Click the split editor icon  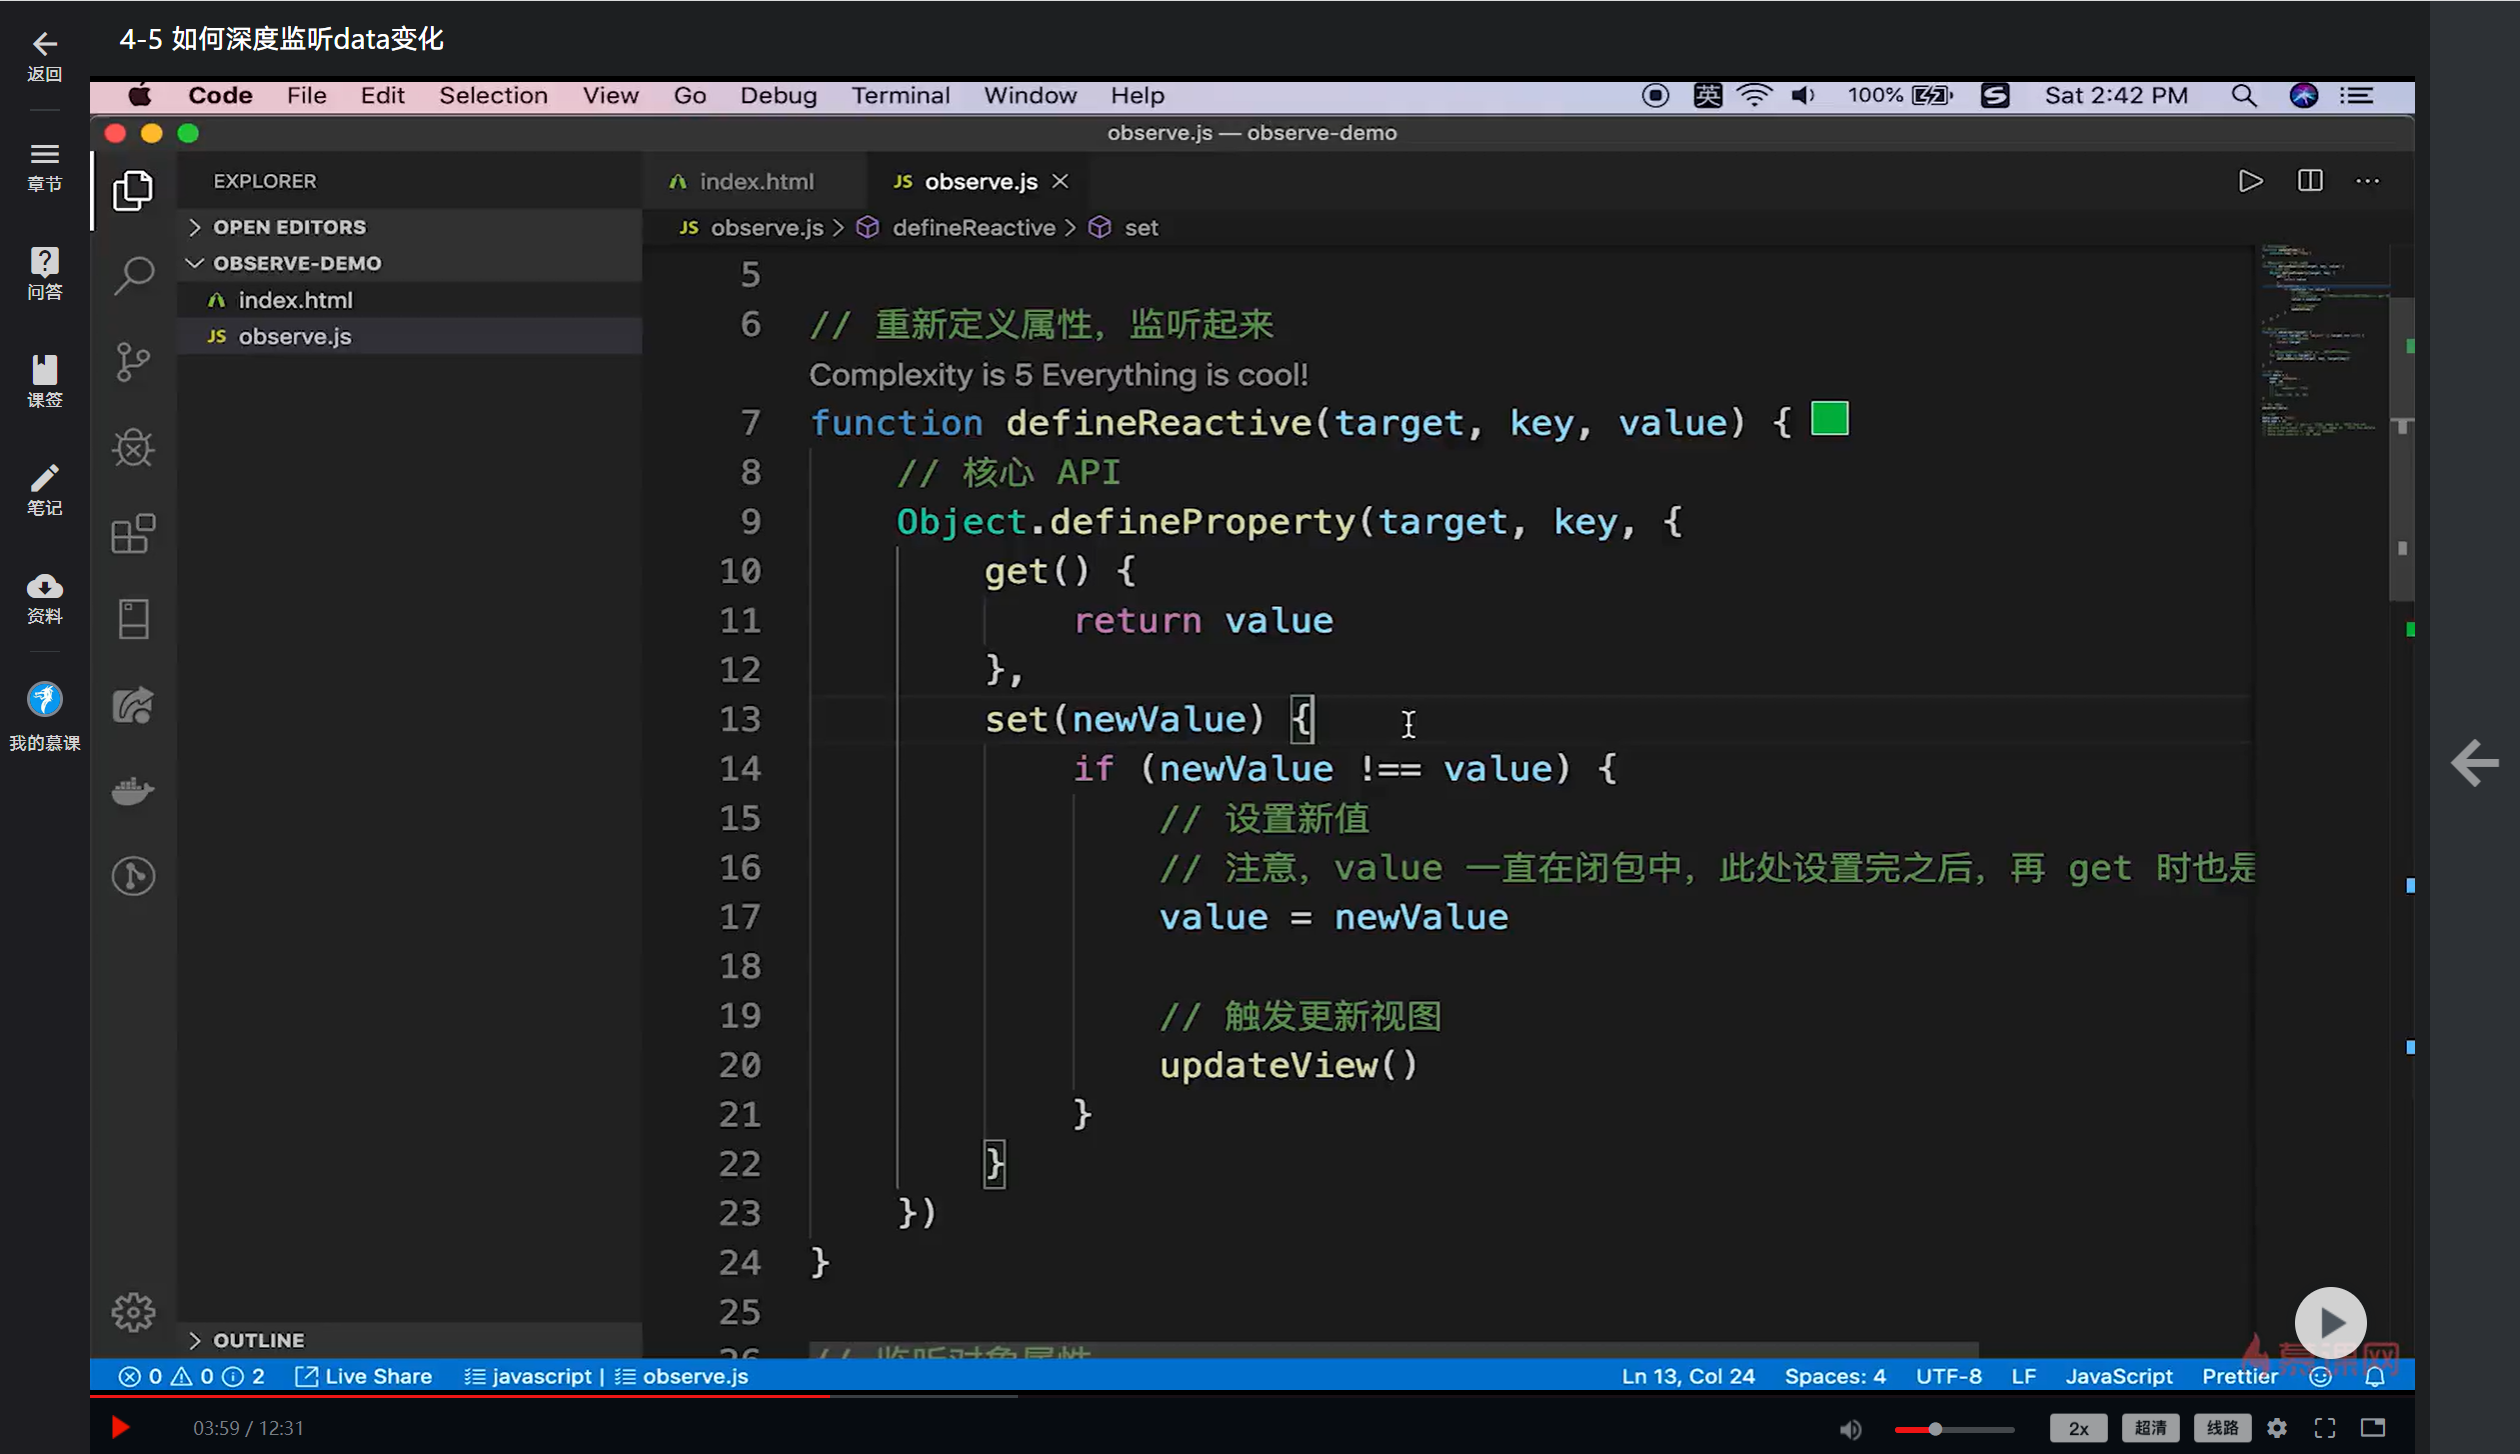pyautogui.click(x=2310, y=181)
